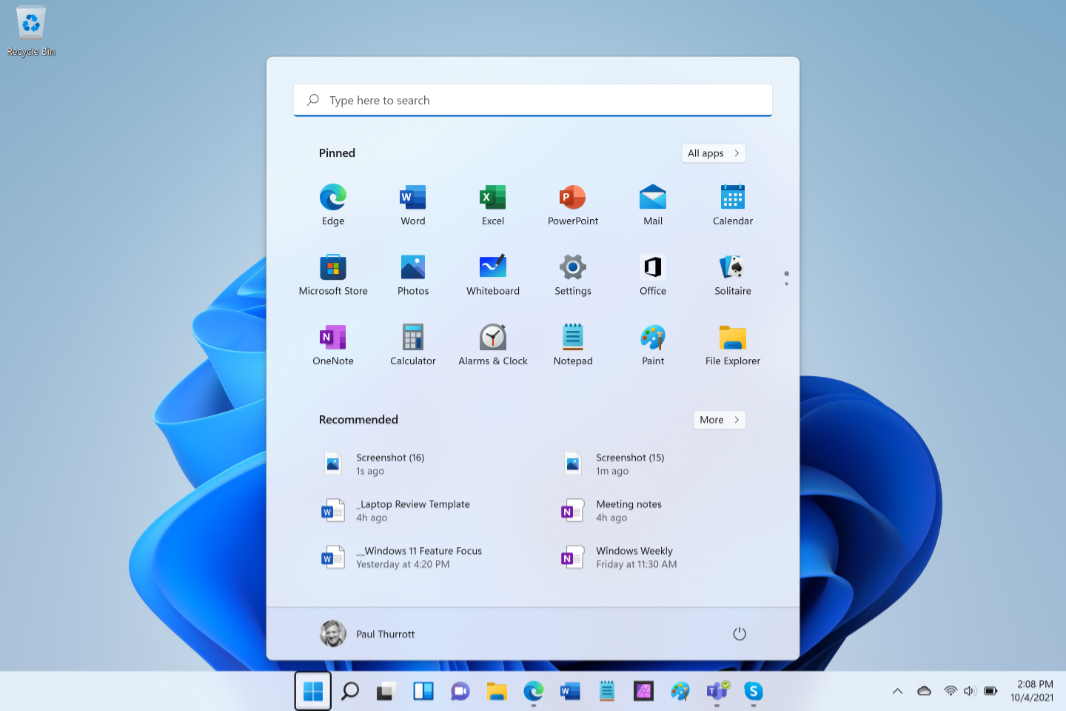Open the Calendar app
Image resolution: width=1066 pixels, height=711 pixels.
732,203
